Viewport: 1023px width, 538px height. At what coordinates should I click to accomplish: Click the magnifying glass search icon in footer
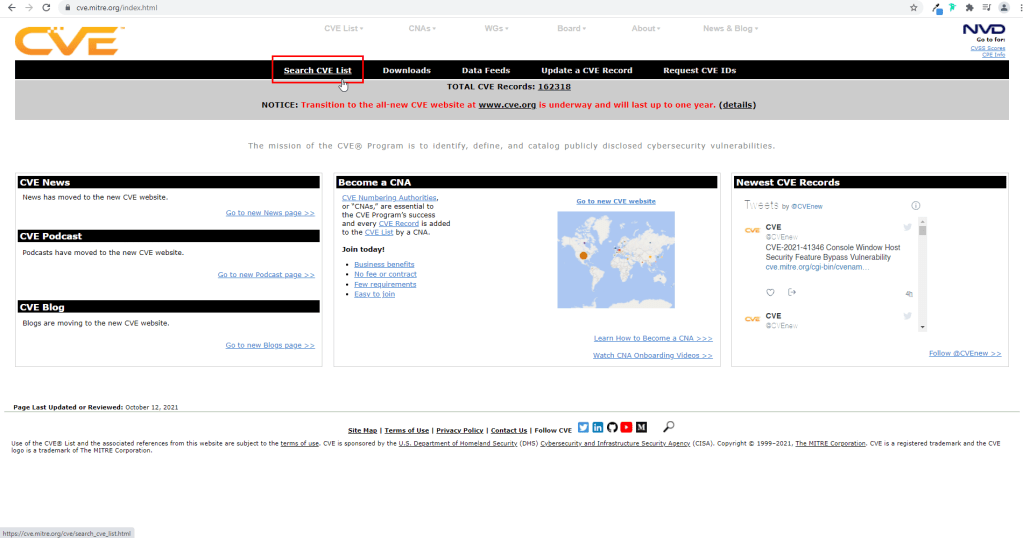tap(669, 427)
